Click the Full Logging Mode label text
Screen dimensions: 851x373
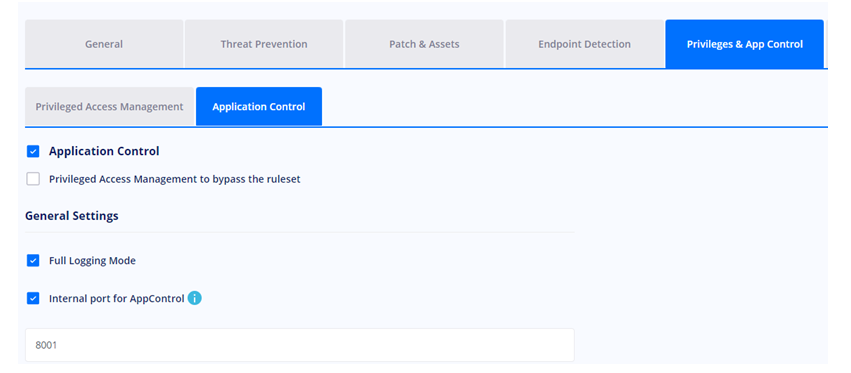click(92, 261)
